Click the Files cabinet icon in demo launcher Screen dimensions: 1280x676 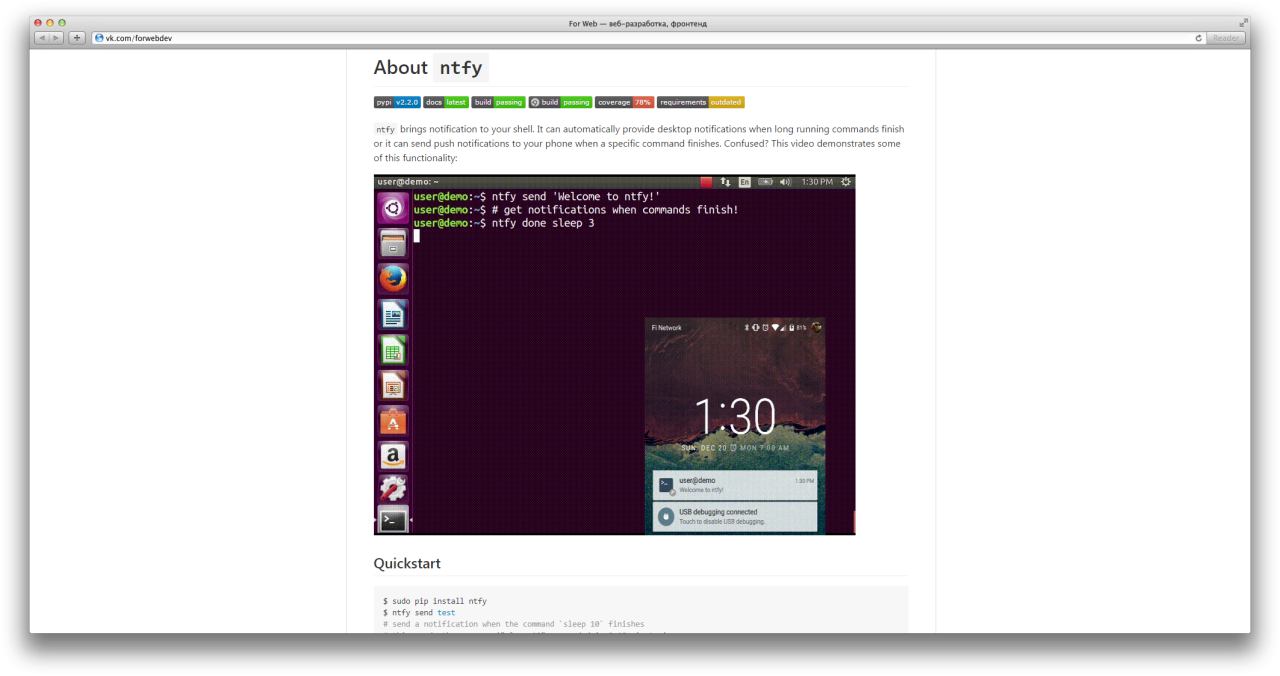point(393,243)
